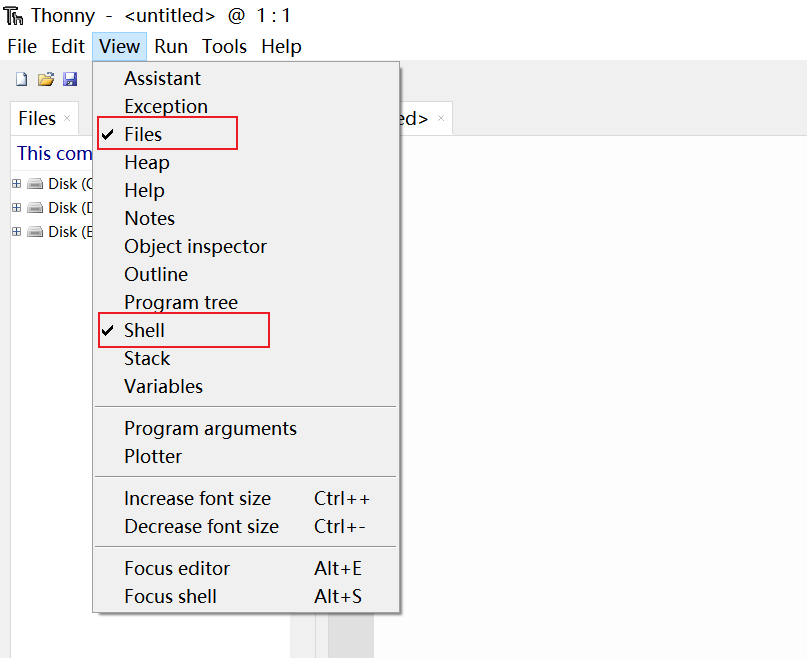Close the untitled editor tab
The image size is (807, 658).
click(x=440, y=119)
